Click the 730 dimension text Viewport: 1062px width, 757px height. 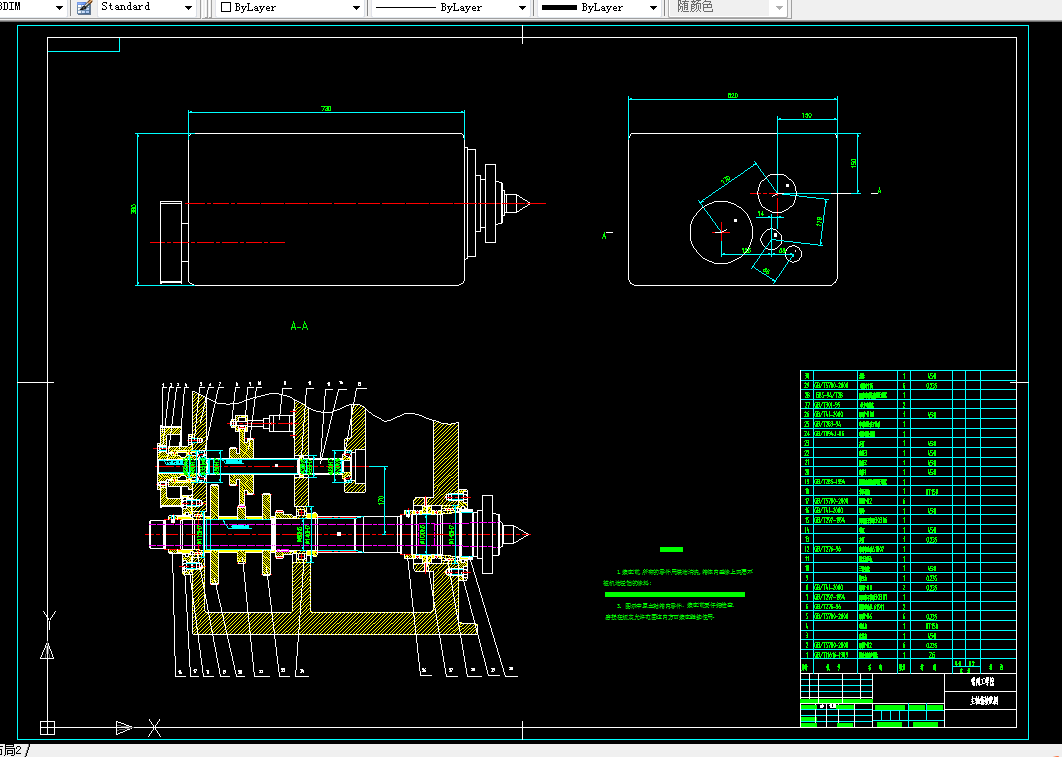[326, 108]
